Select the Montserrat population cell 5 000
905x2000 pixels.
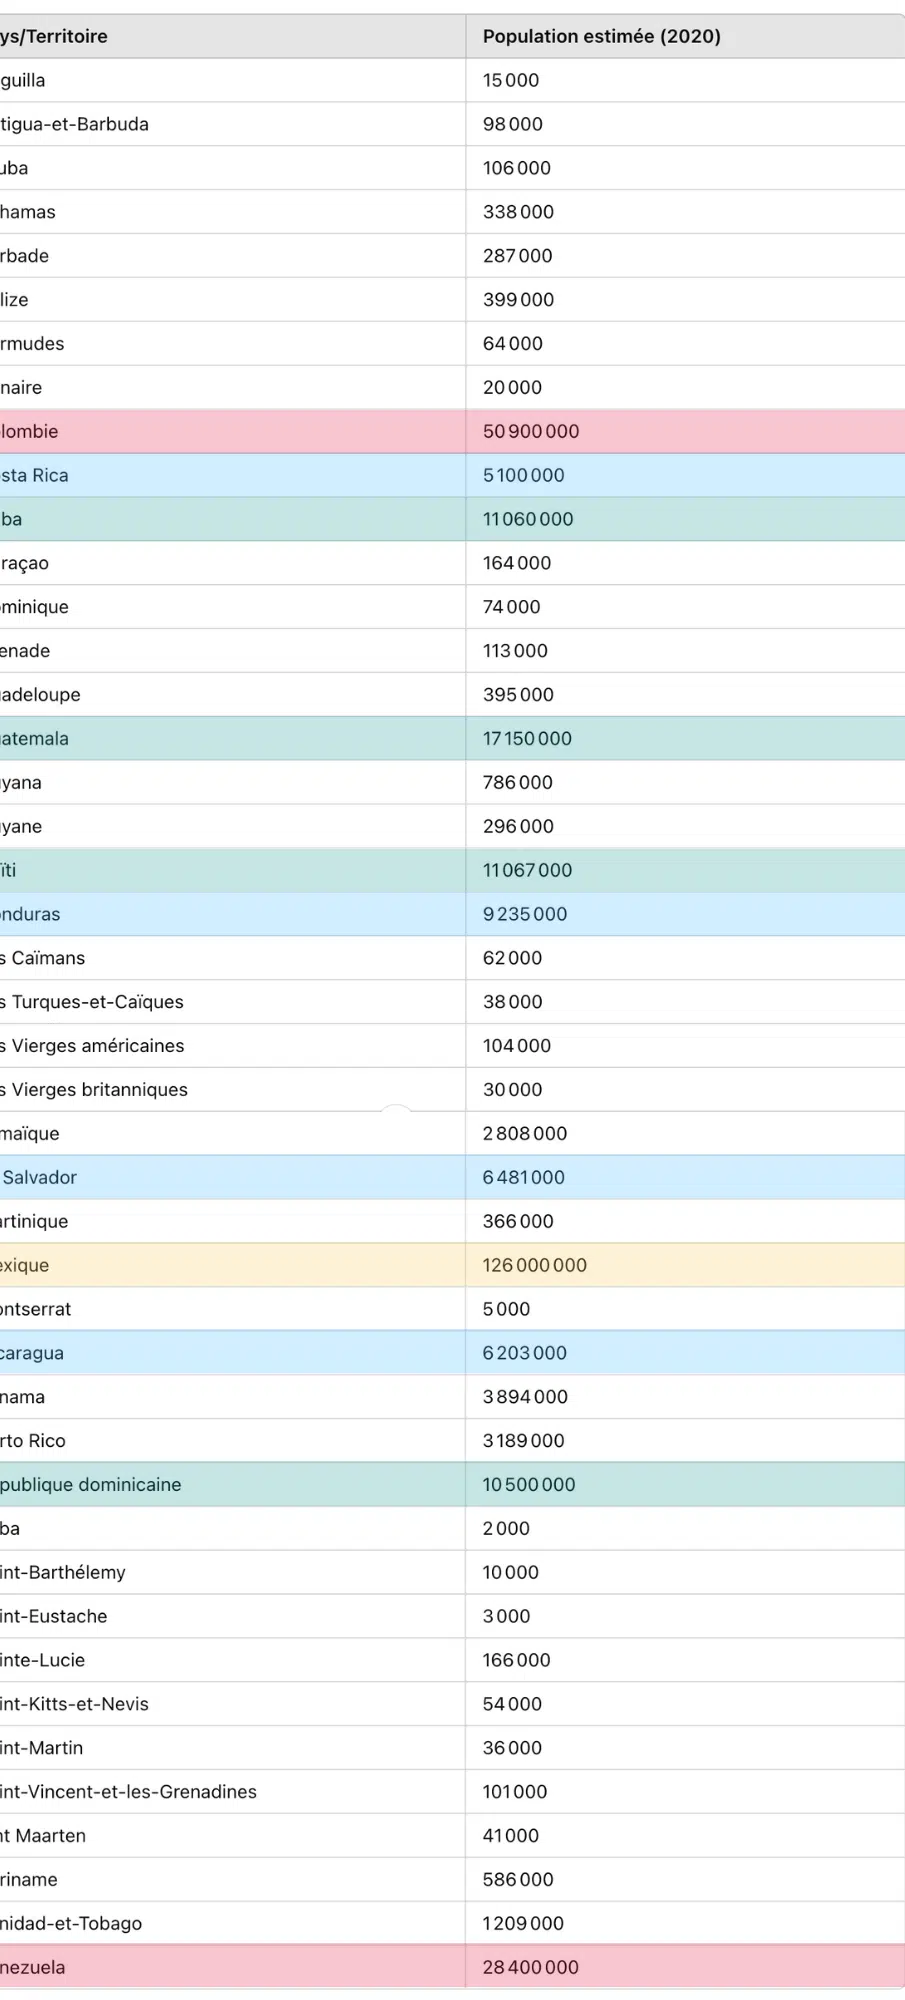pos(507,1309)
